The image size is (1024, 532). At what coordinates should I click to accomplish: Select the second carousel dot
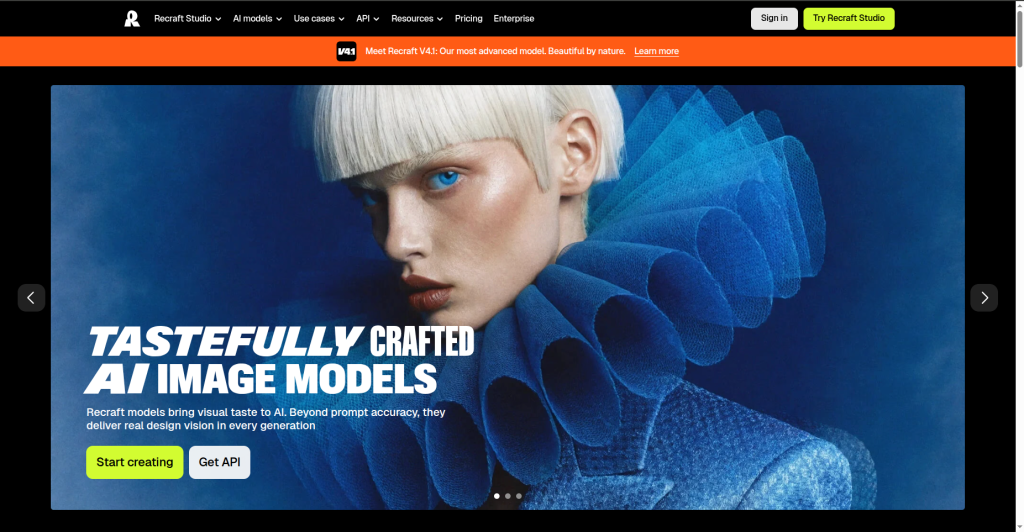[508, 496]
